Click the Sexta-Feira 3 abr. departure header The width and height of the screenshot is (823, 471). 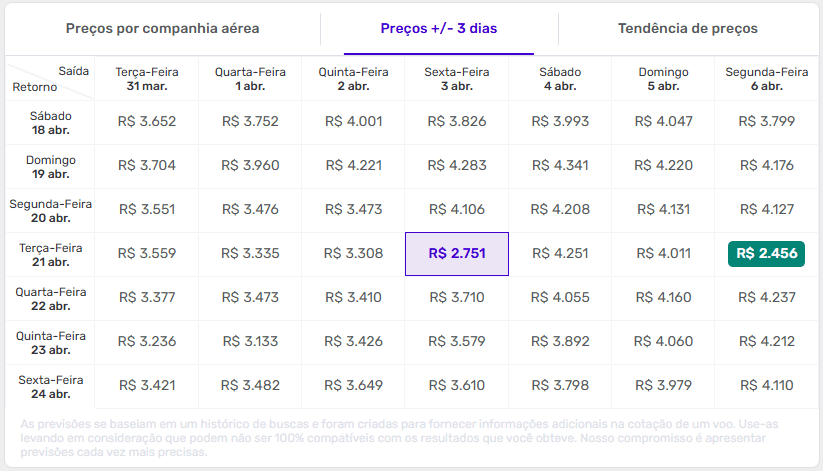coord(456,79)
